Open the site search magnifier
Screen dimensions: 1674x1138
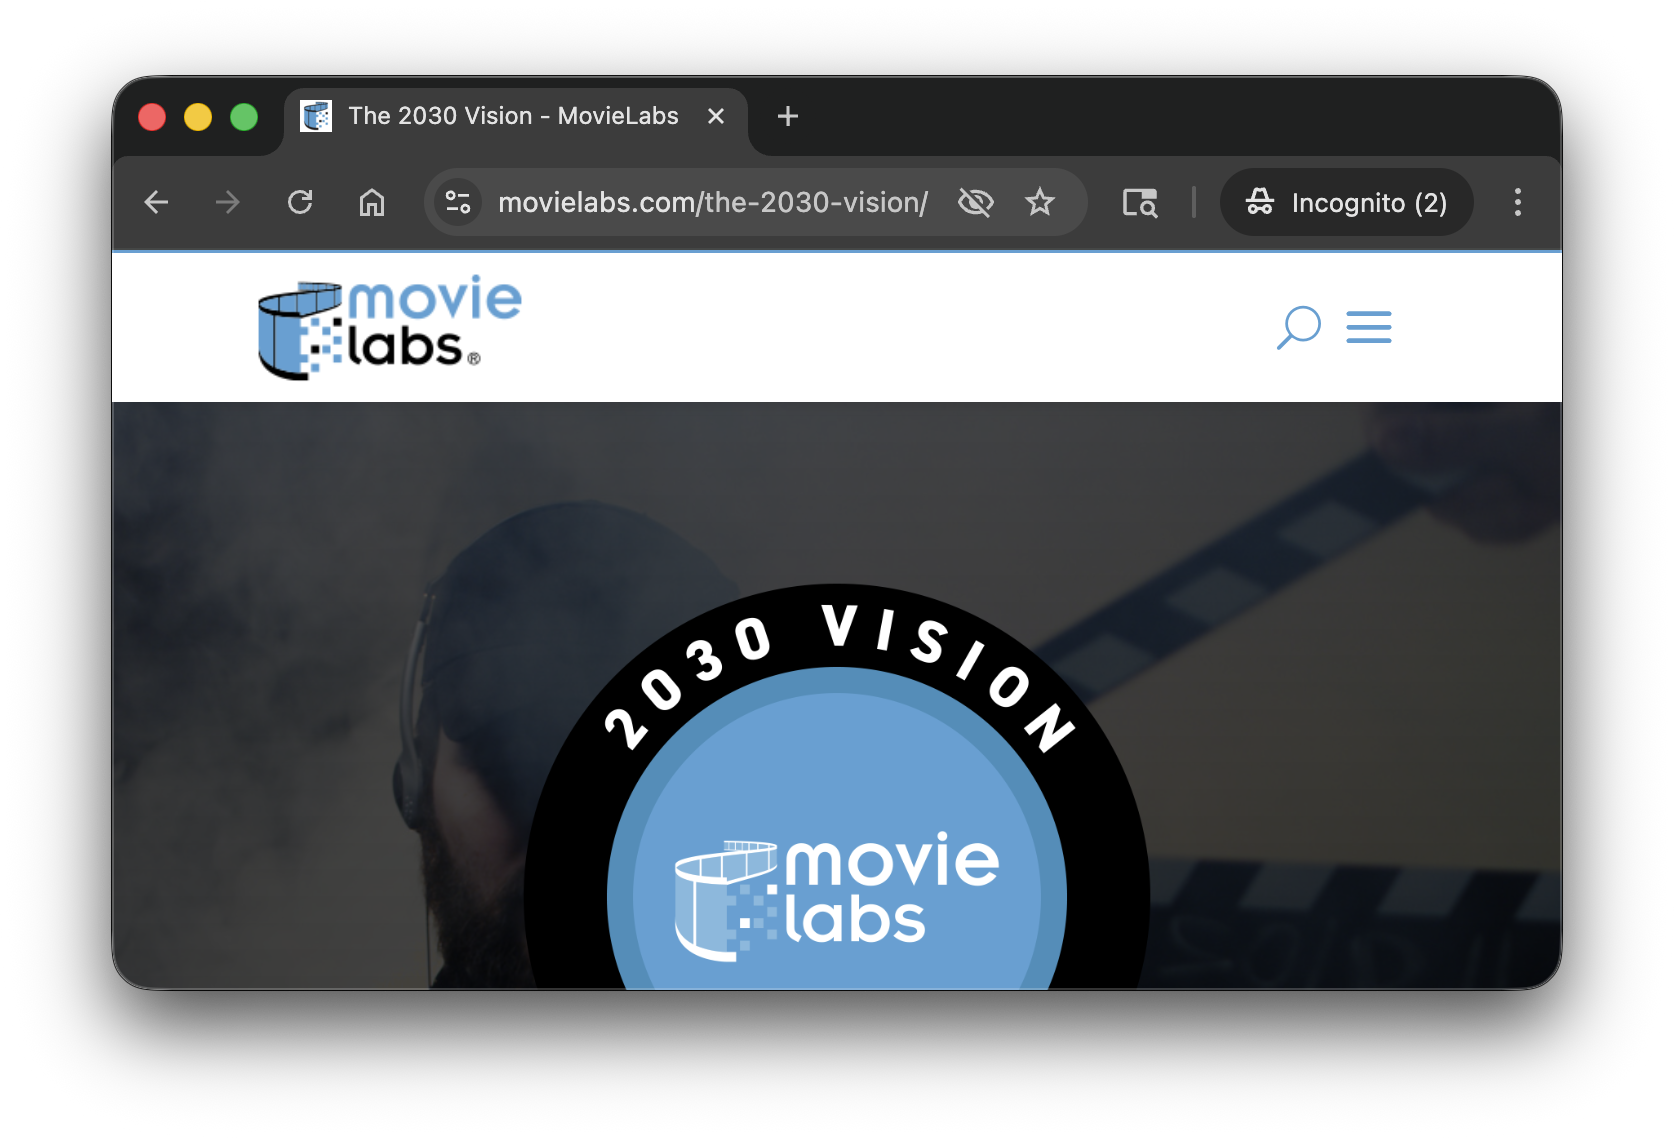pos(1298,327)
